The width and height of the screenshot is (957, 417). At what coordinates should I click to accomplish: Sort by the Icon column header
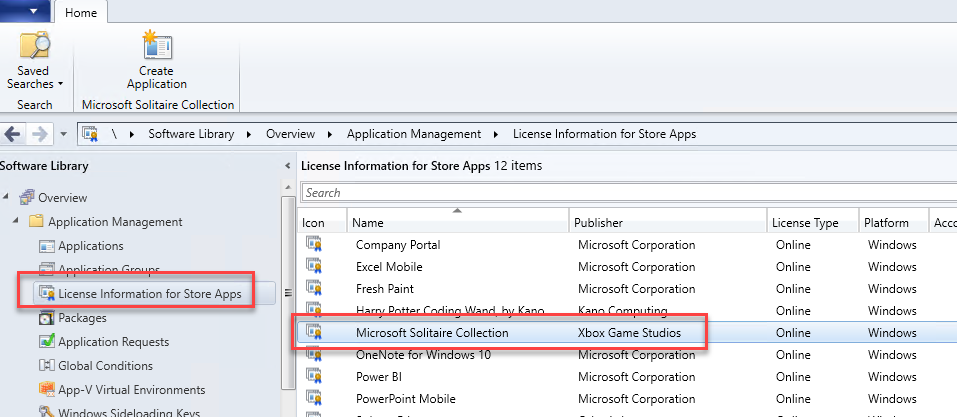pyautogui.click(x=322, y=223)
